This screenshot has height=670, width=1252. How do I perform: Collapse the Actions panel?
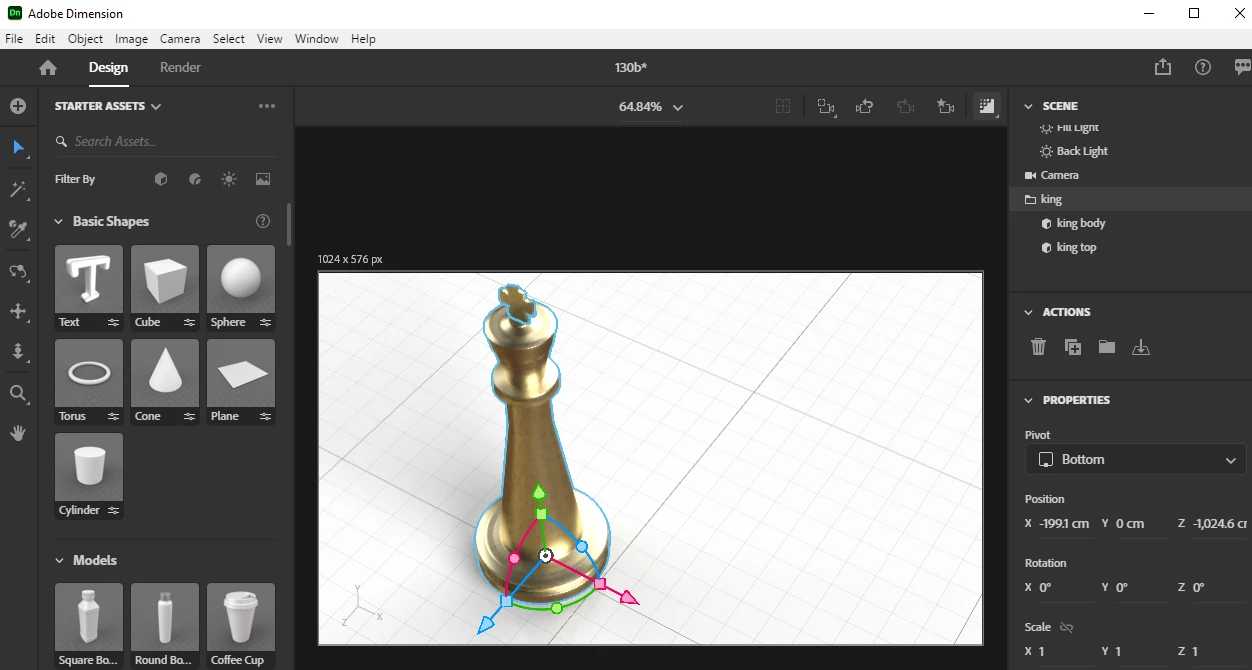[1028, 312]
